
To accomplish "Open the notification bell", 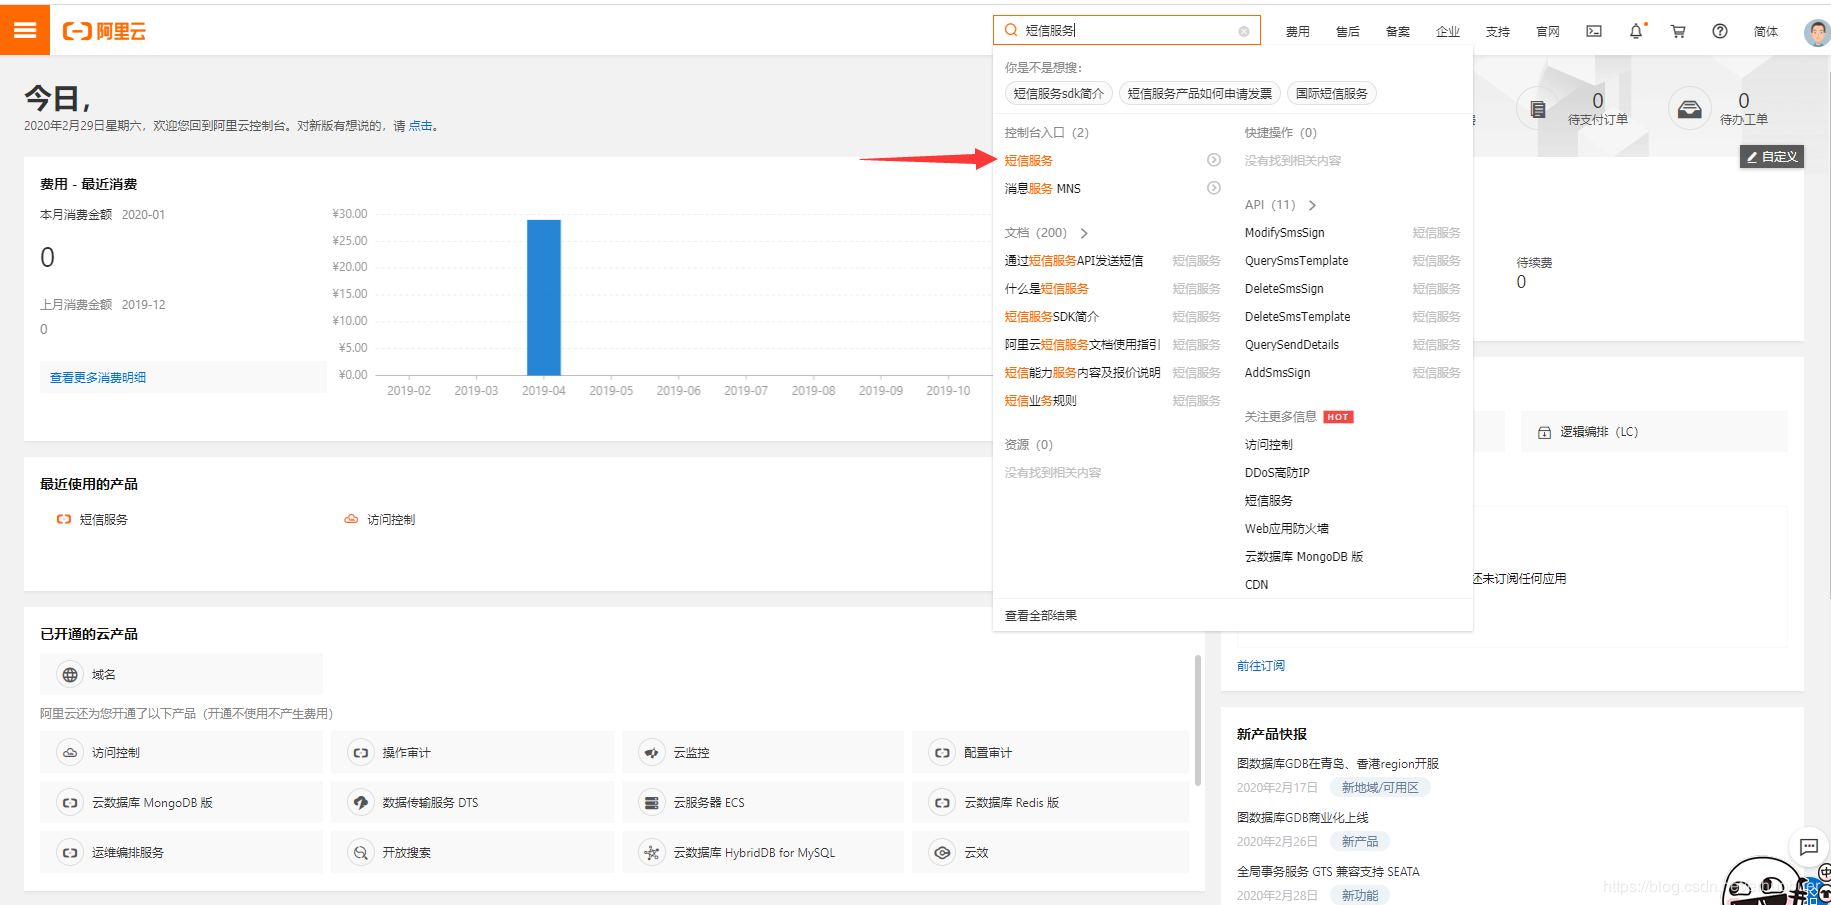I will pos(1636,31).
